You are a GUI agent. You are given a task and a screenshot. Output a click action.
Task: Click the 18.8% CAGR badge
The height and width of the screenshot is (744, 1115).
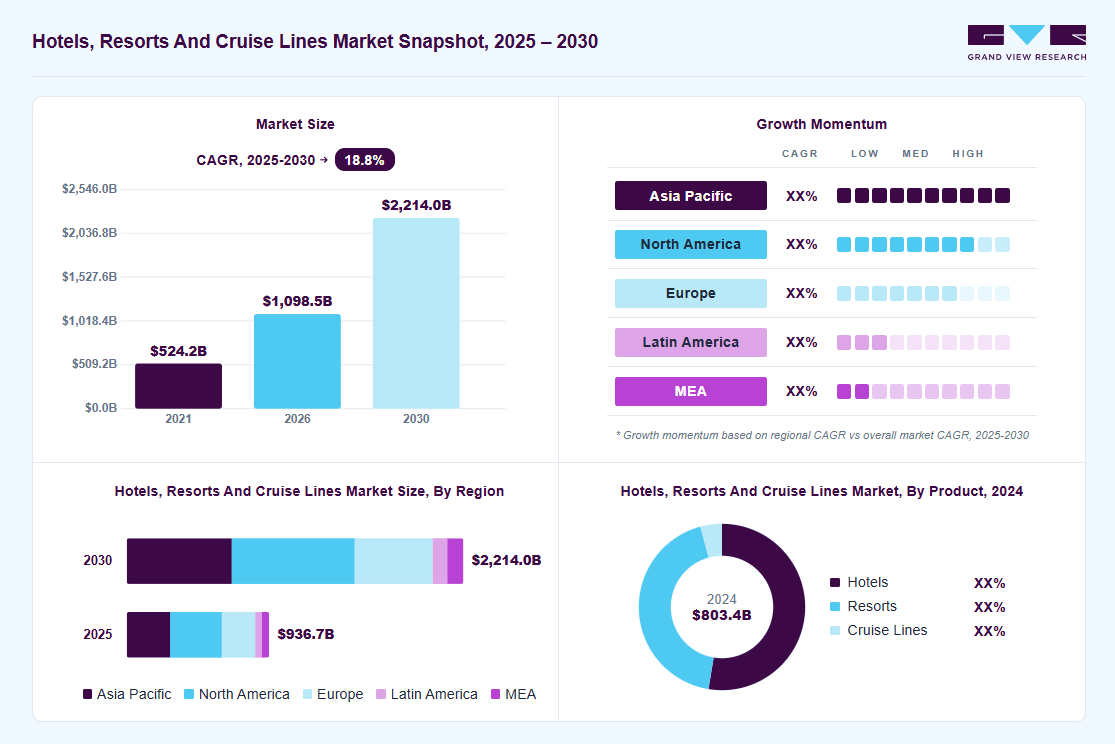(365, 160)
